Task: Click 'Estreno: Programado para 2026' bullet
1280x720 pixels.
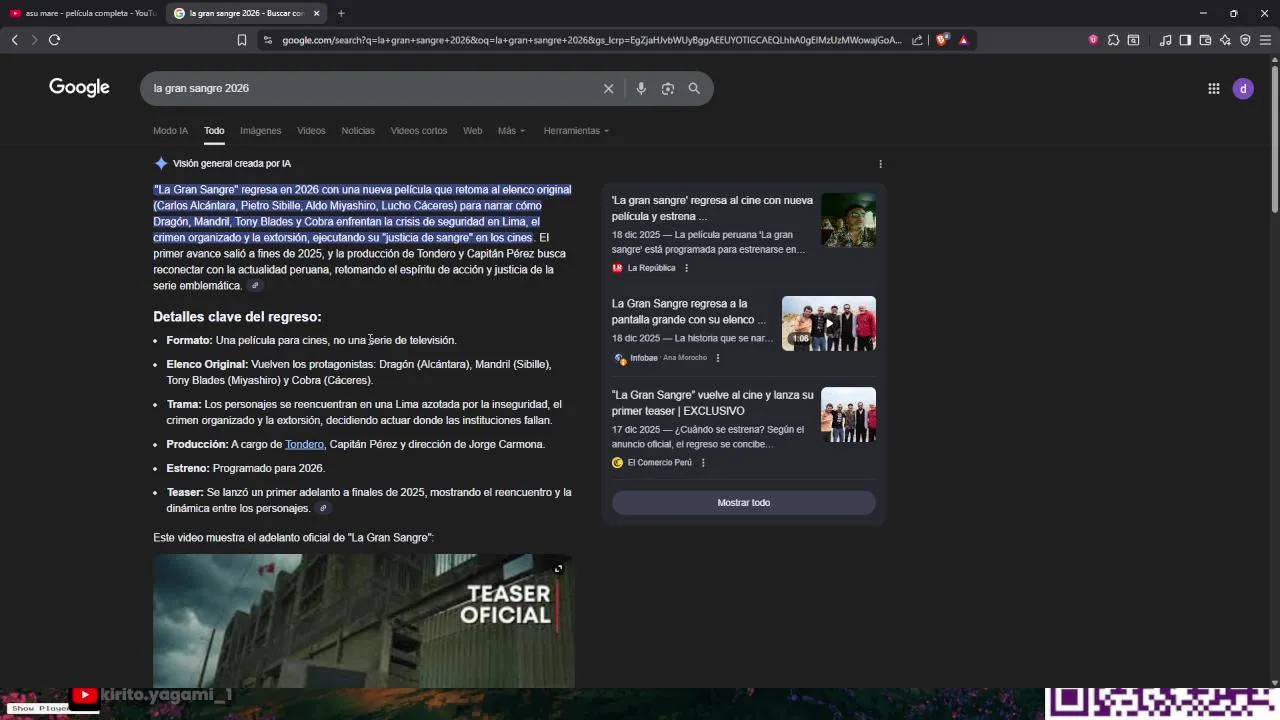Action: click(x=245, y=469)
